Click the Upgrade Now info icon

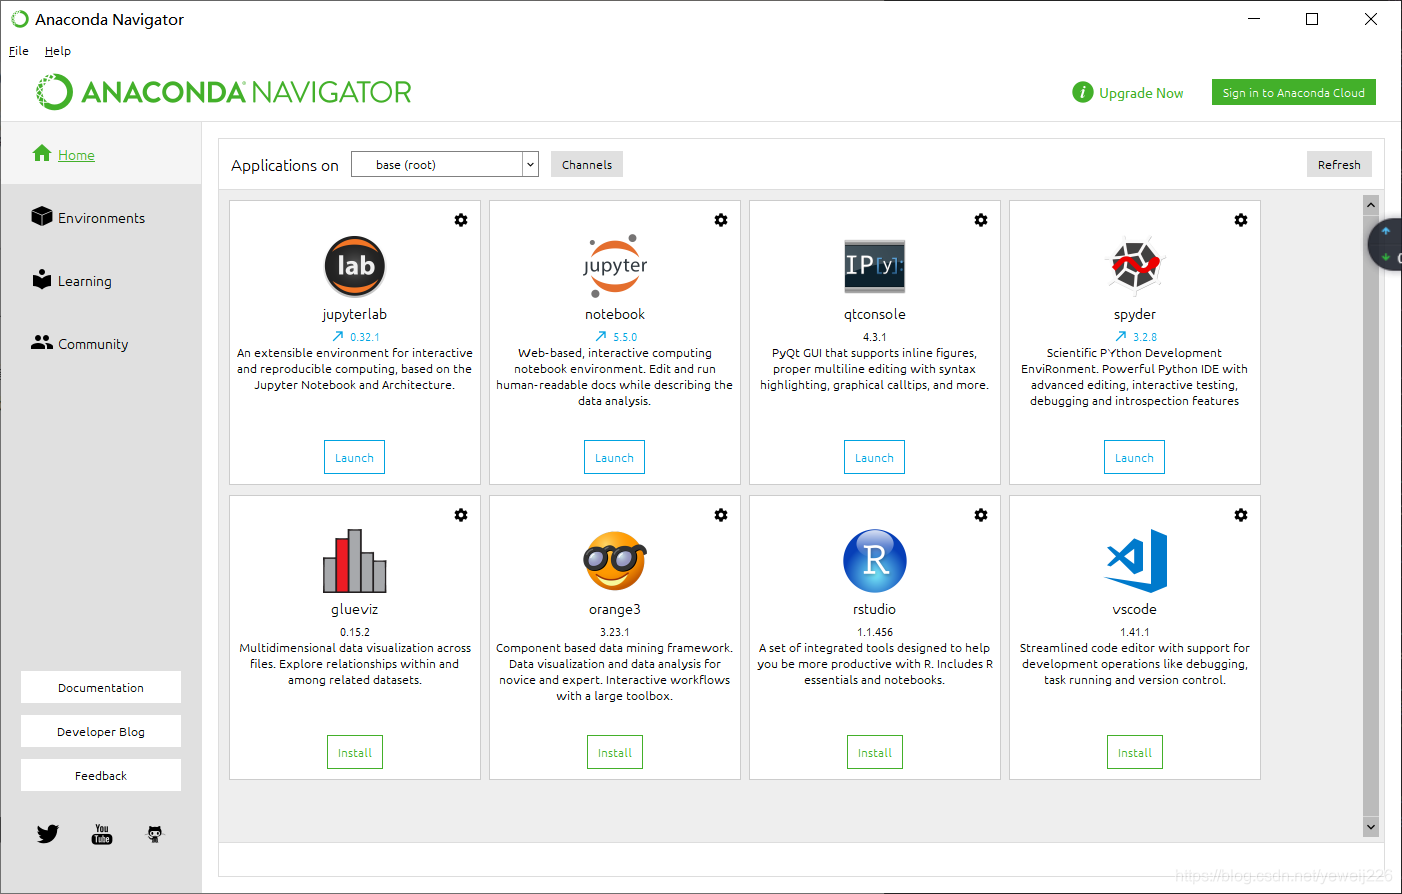pos(1083,92)
